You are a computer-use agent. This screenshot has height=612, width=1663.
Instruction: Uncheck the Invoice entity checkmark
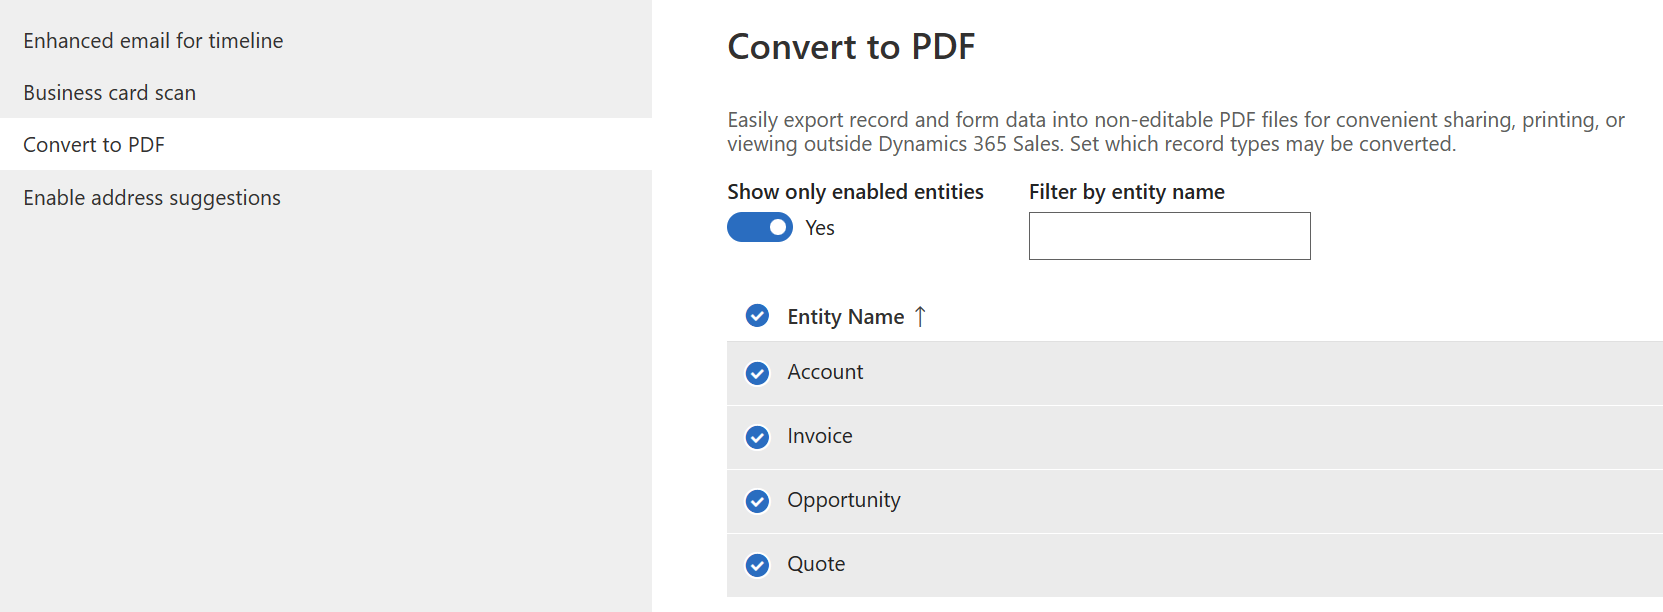click(758, 437)
